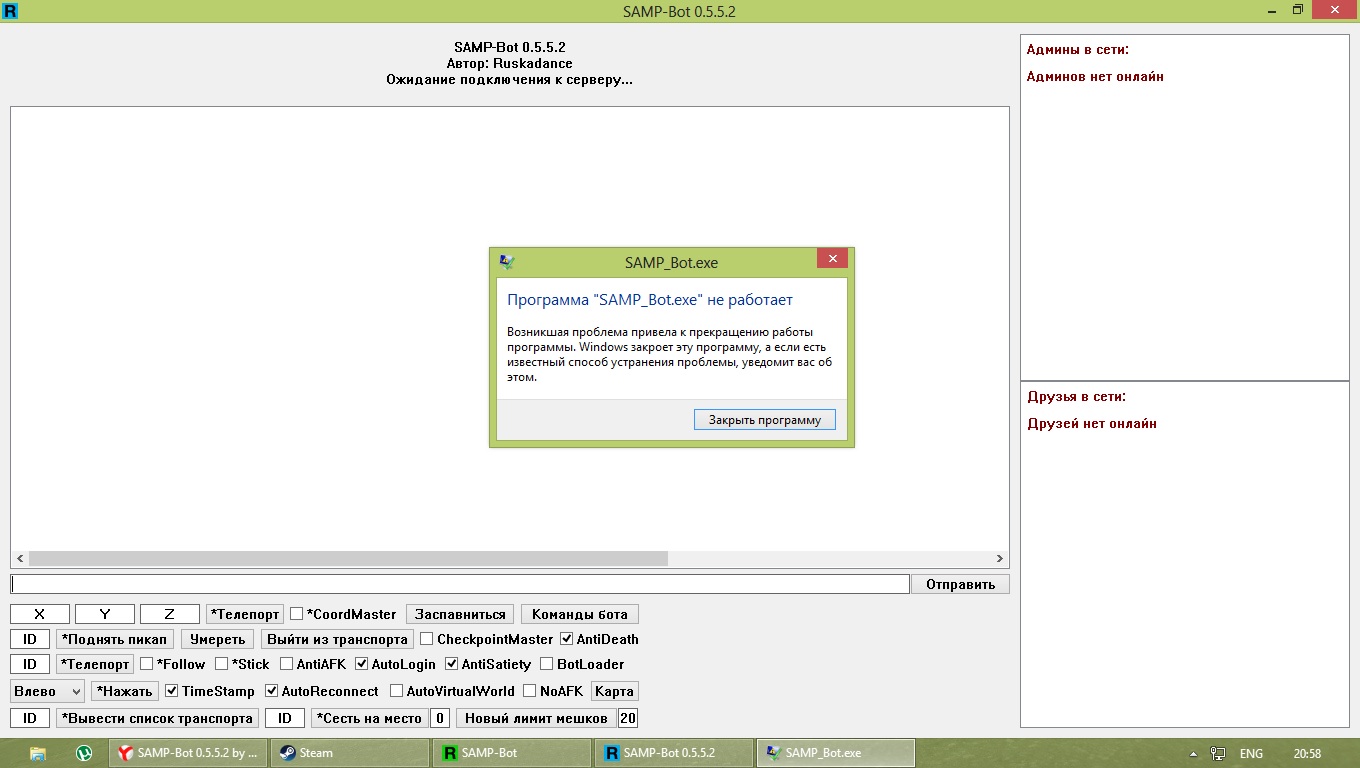This screenshot has height=768, width=1360.
Task: Uncheck TimeStamp checkbox
Action: [x=172, y=691]
